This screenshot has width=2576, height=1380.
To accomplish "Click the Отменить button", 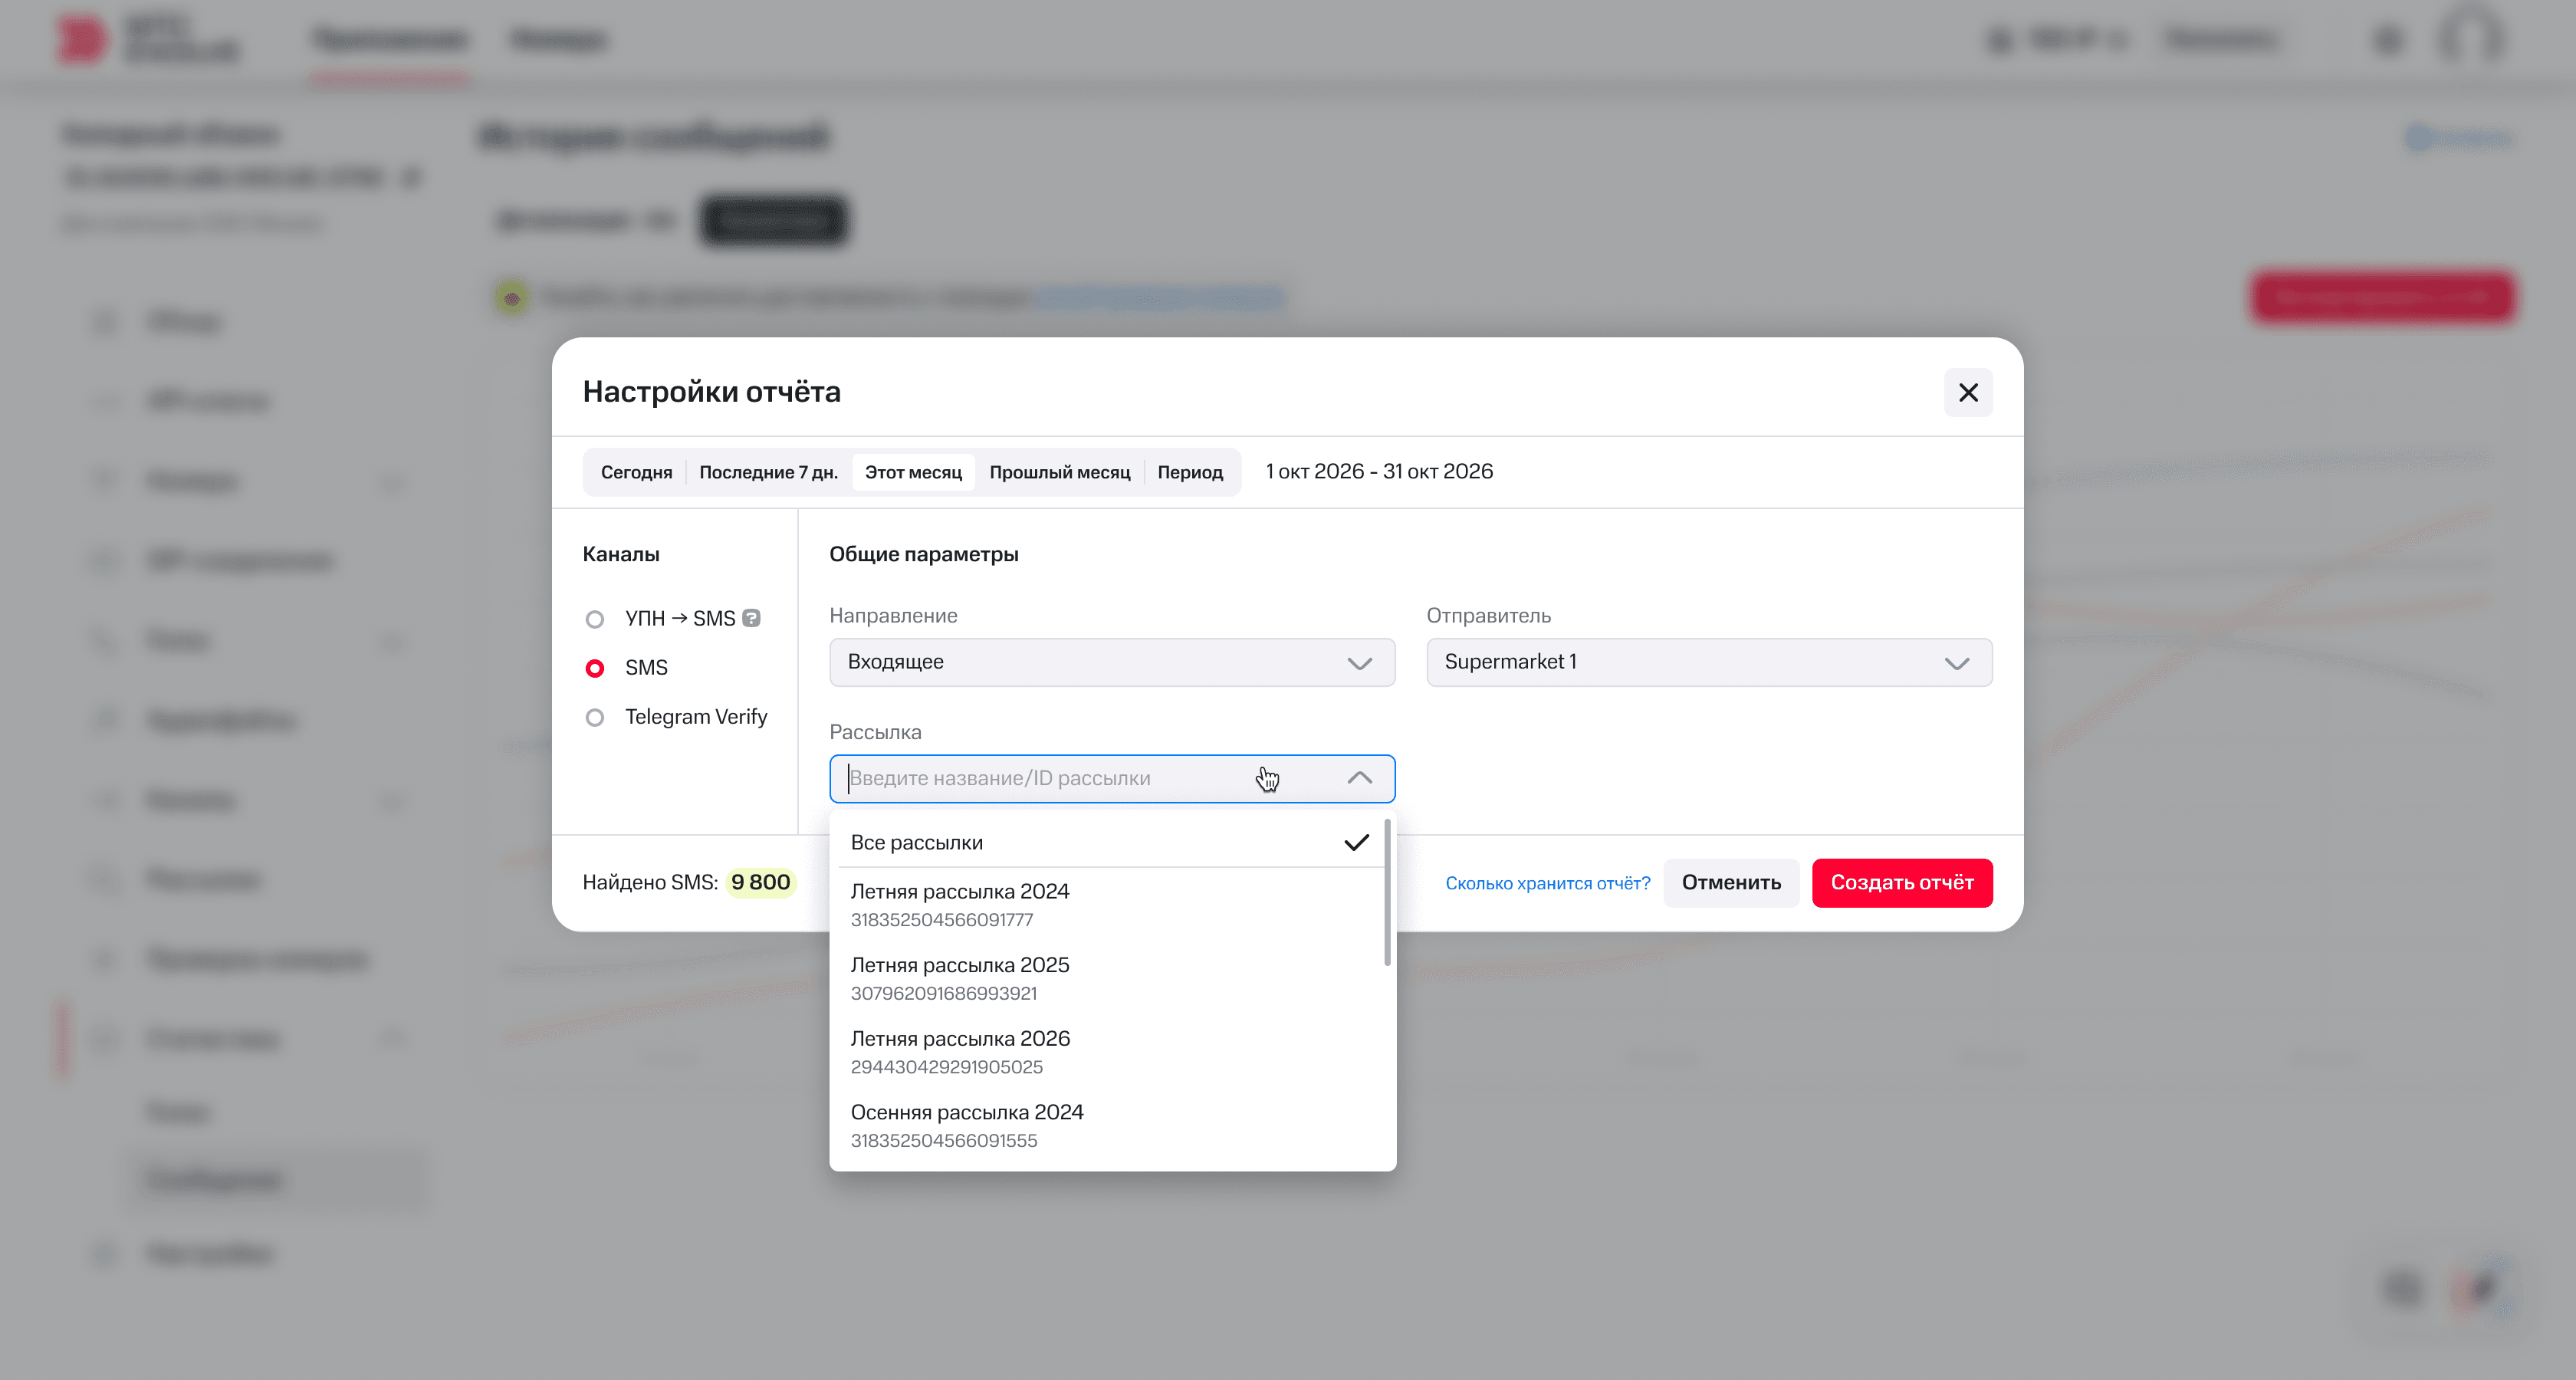I will click(1730, 883).
